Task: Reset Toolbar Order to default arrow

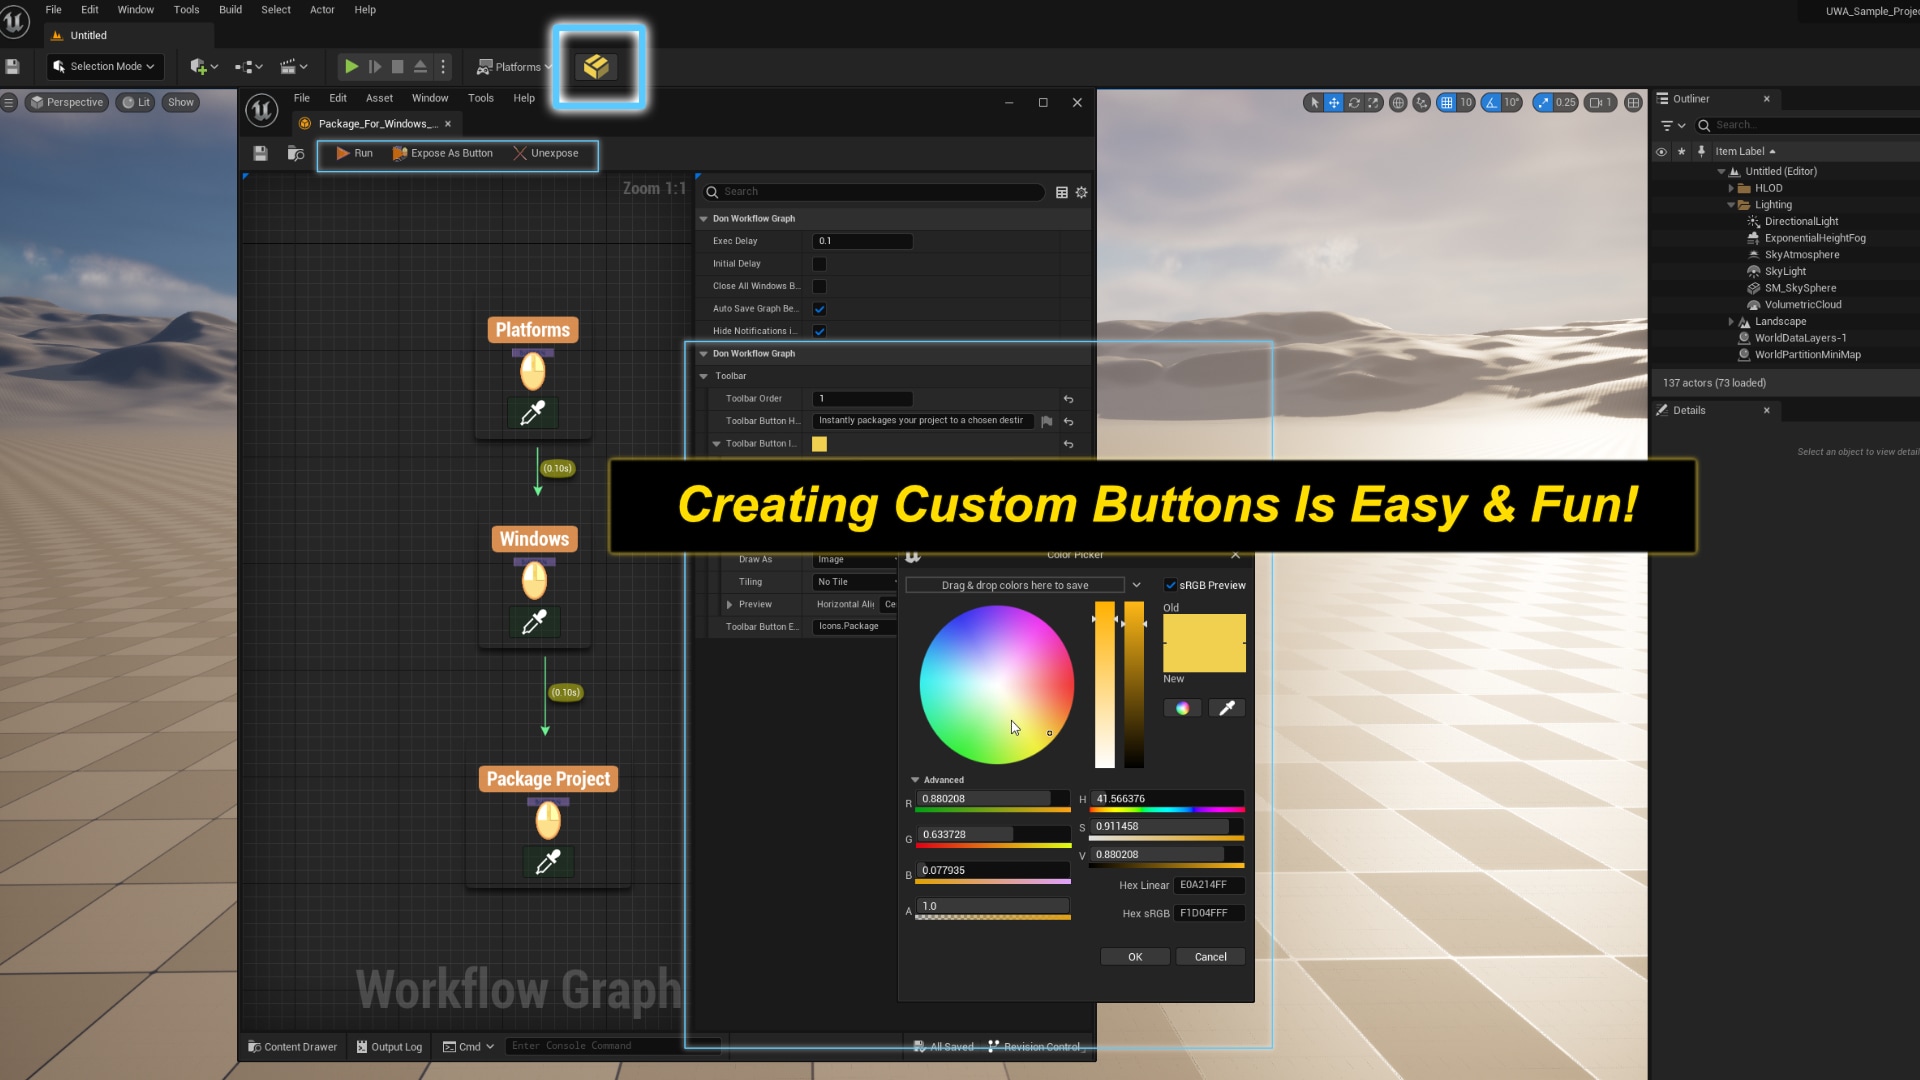Action: point(1068,399)
